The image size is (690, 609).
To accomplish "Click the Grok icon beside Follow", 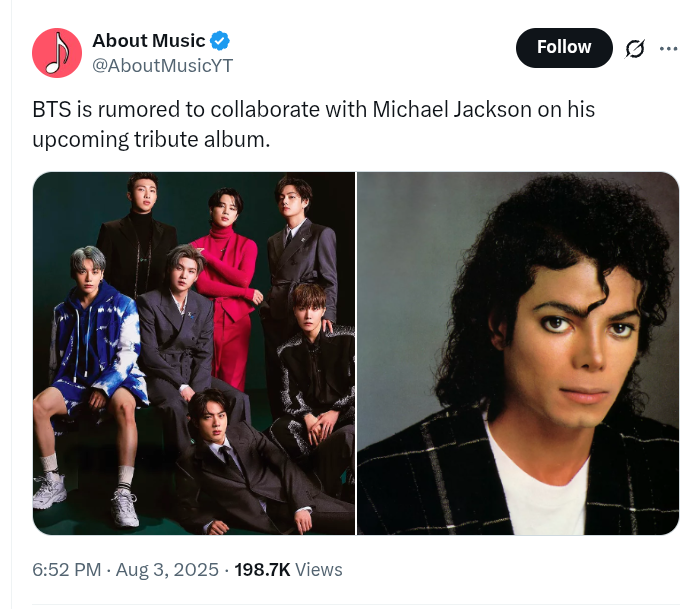I will pos(634,48).
